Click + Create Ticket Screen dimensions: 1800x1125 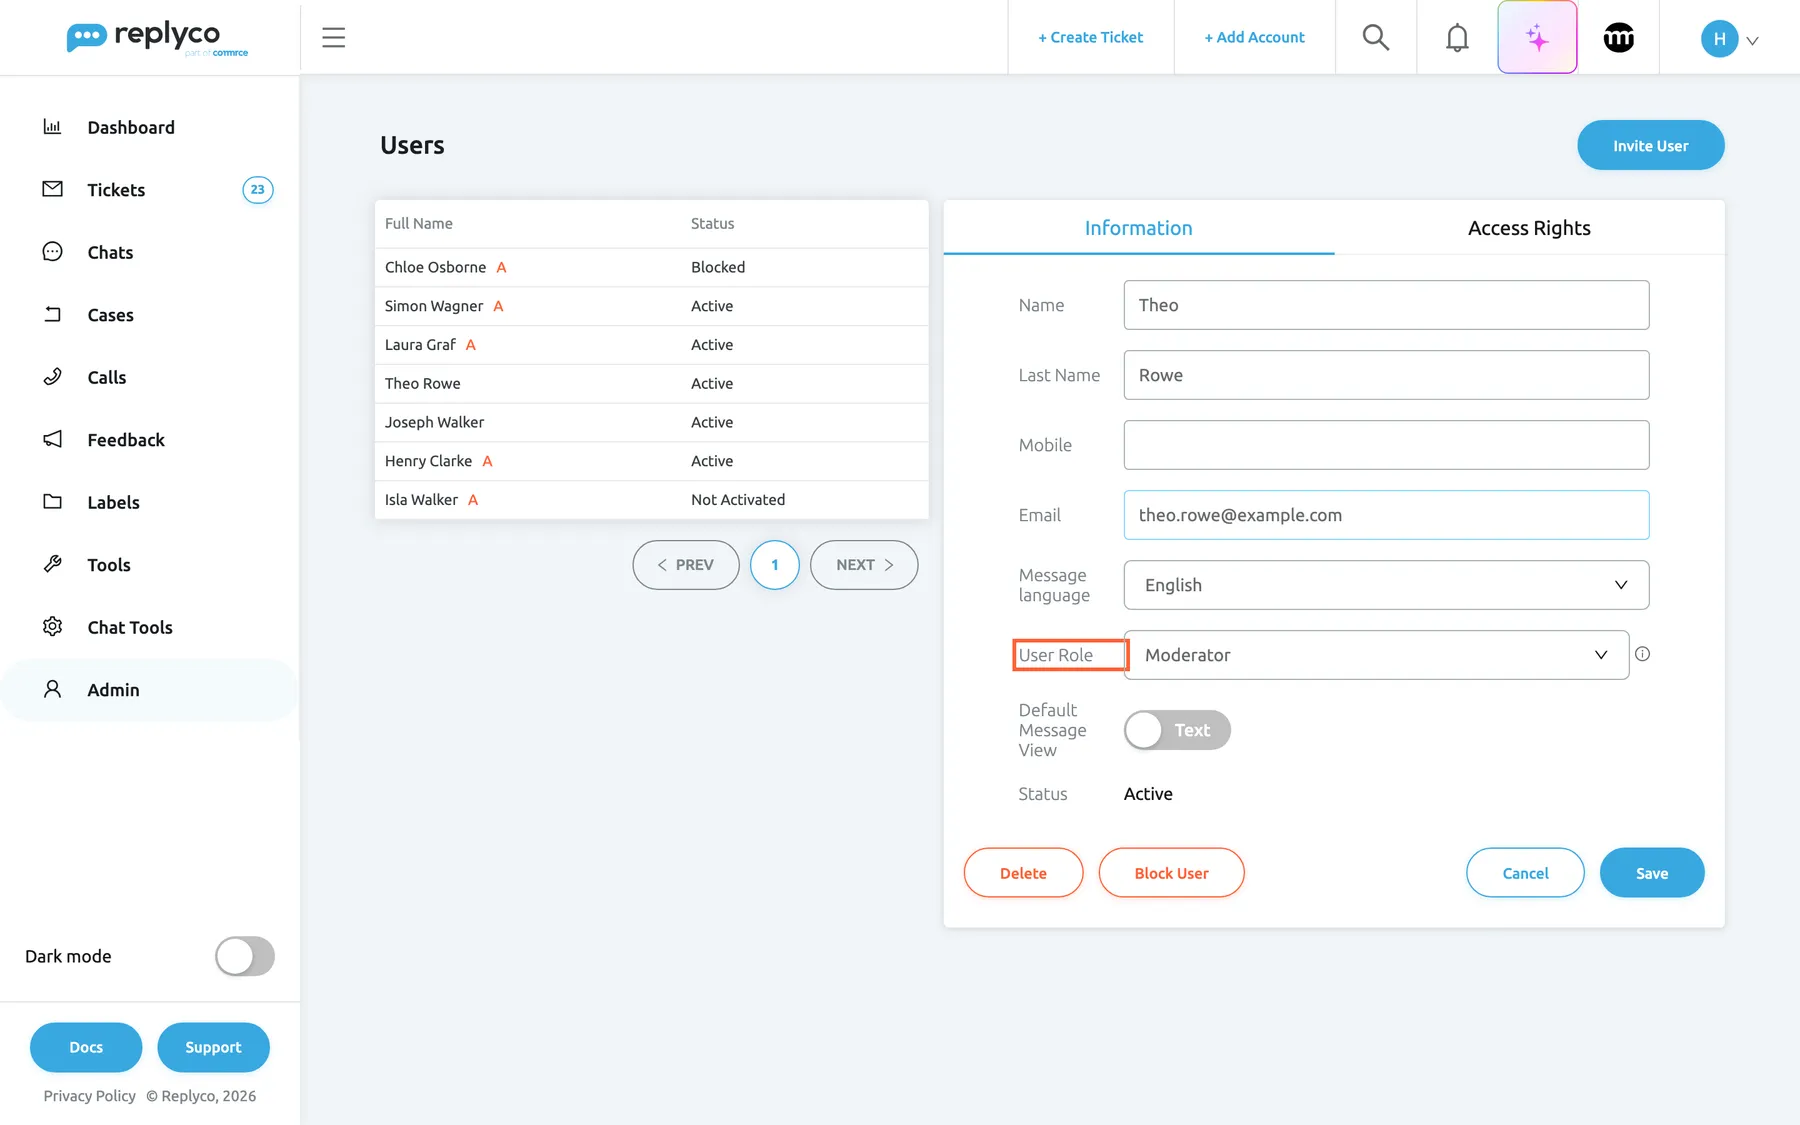tap(1090, 38)
